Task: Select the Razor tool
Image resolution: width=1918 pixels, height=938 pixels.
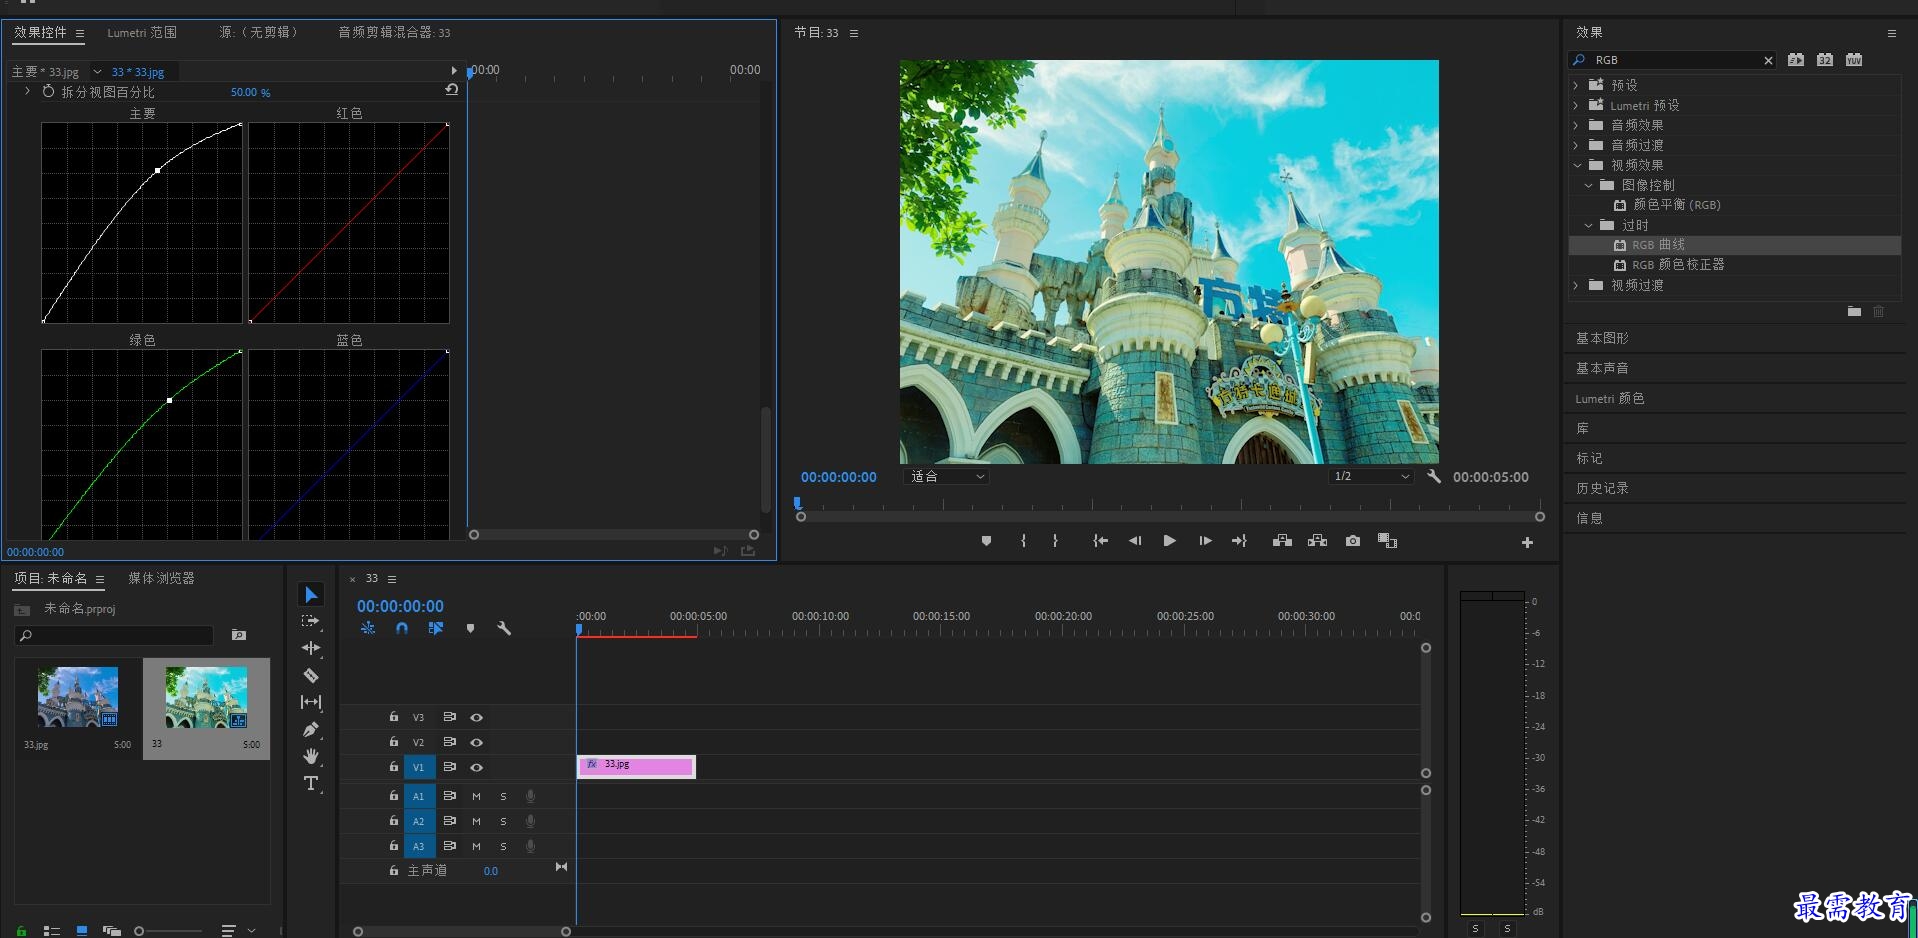Action: [311, 675]
